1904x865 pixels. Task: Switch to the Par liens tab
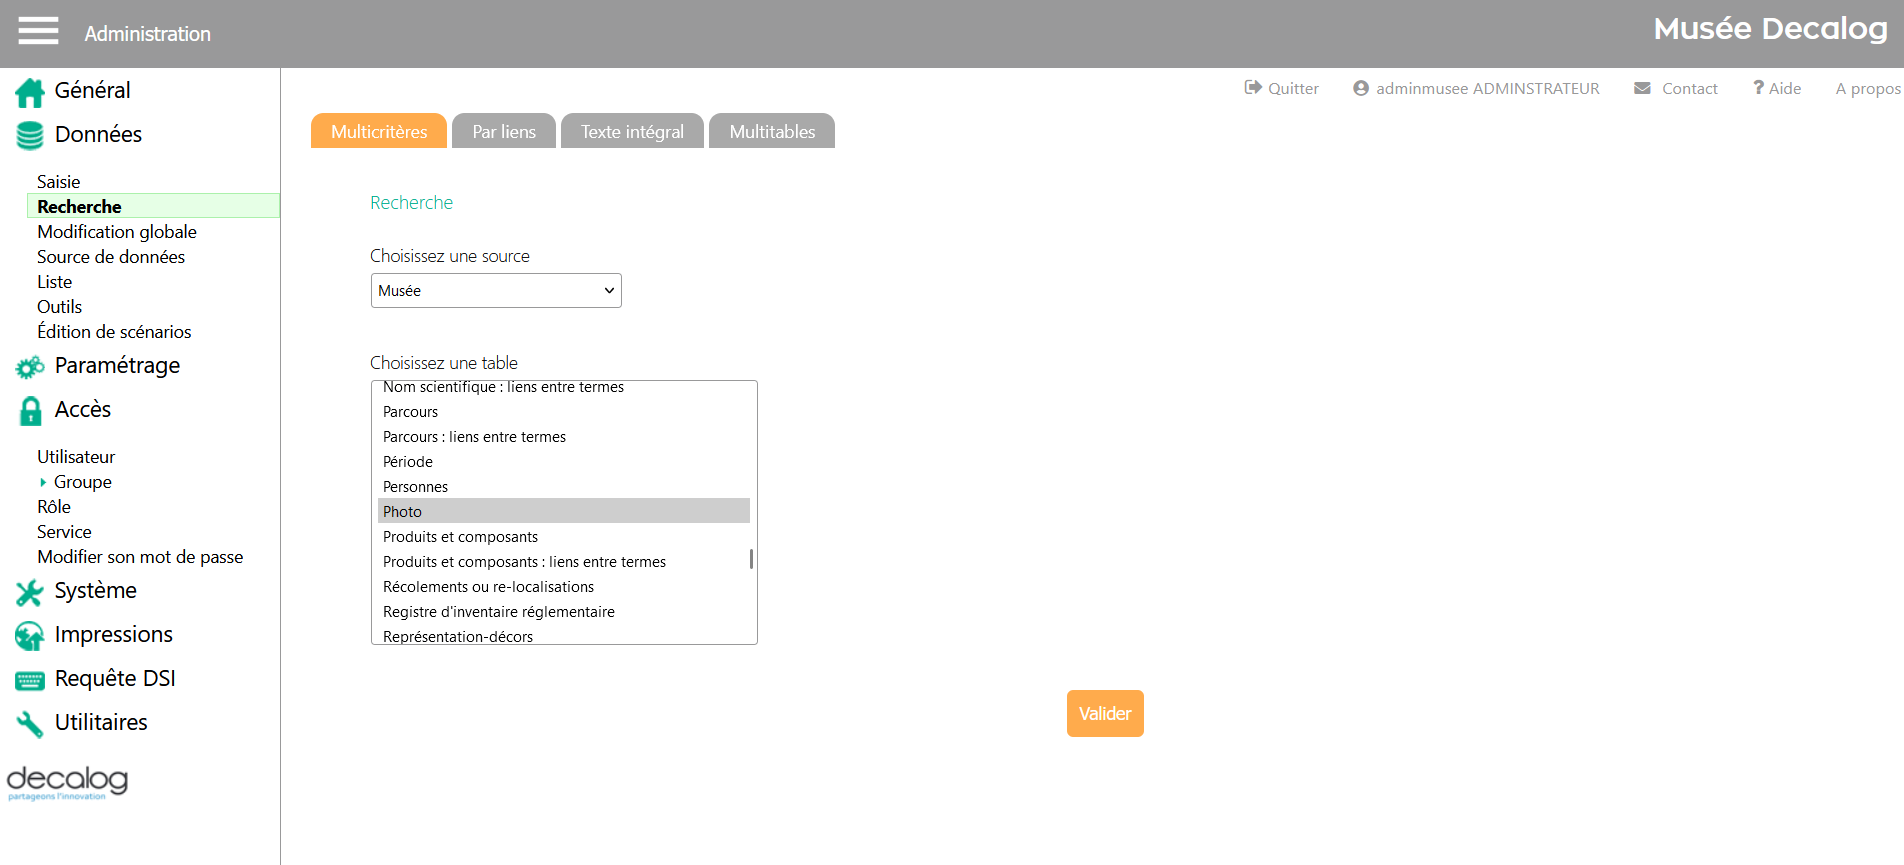pos(504,132)
